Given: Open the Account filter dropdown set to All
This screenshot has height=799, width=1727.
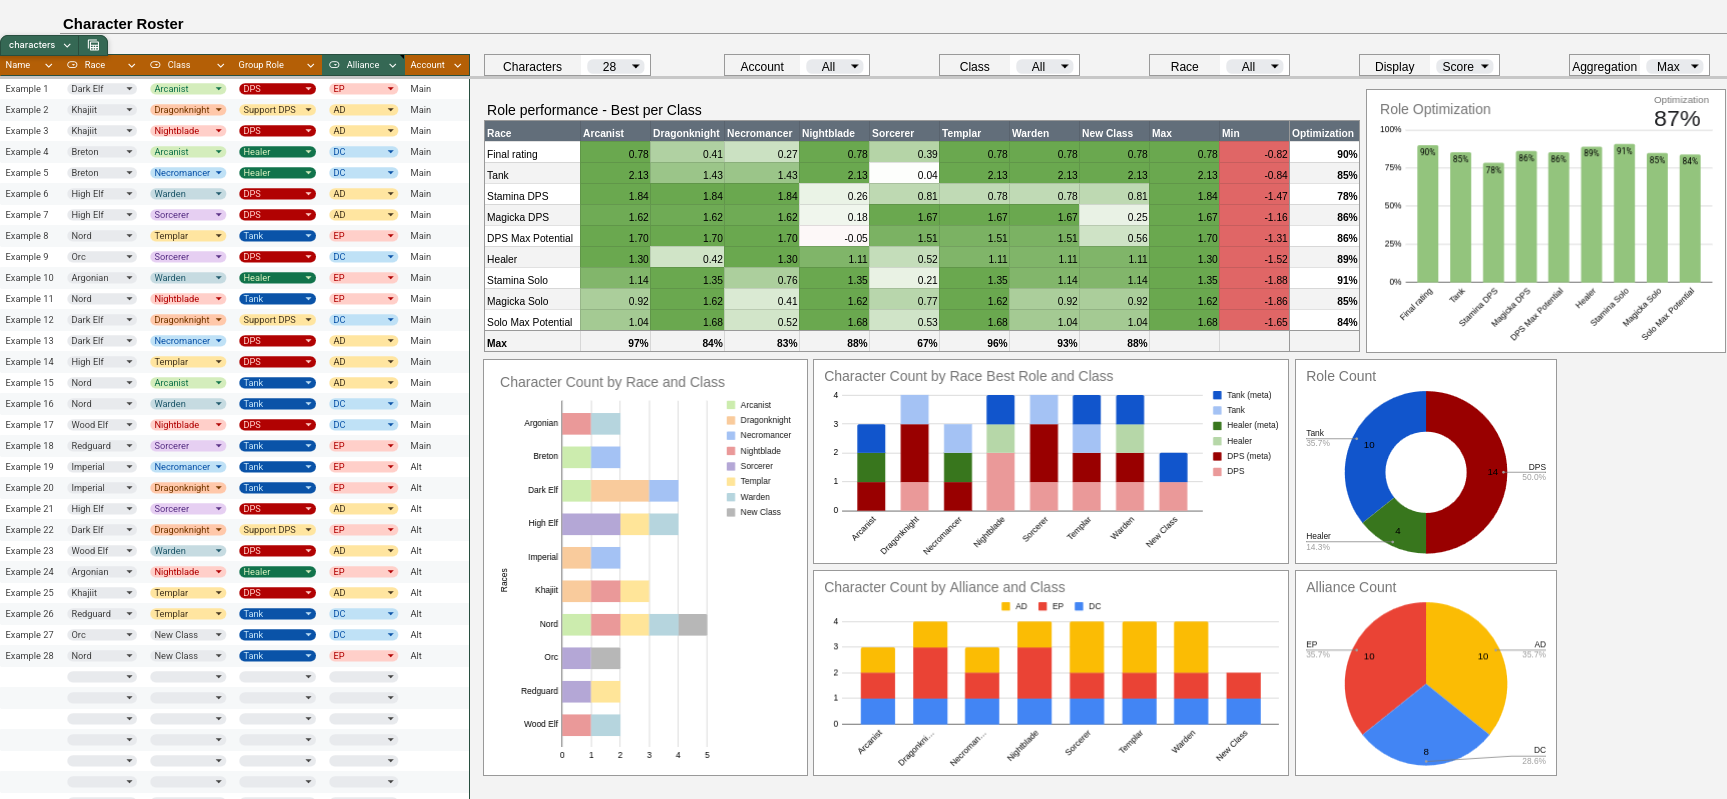Looking at the screenshot, I should (x=836, y=66).
